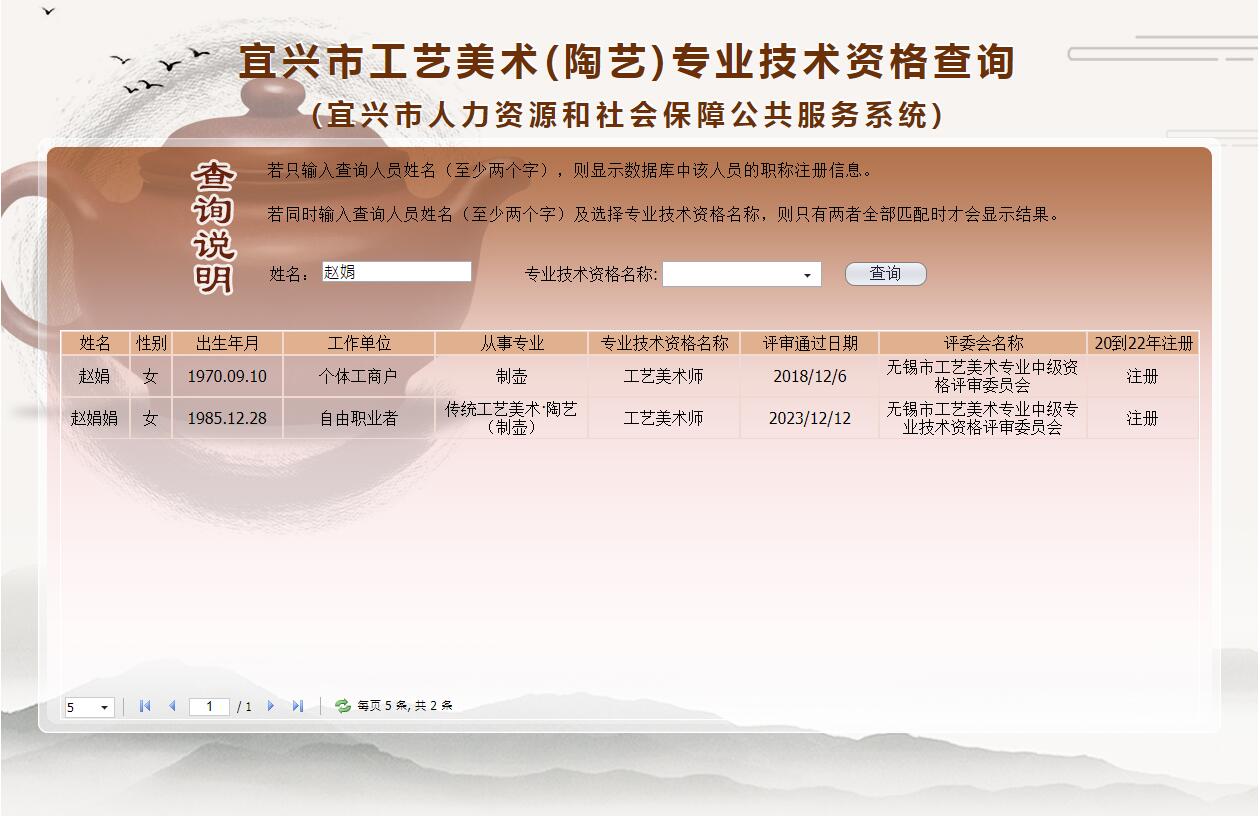Screen dimensions: 1260x817
Task: Open the page-size dropdown showing 5
Action: [88, 706]
